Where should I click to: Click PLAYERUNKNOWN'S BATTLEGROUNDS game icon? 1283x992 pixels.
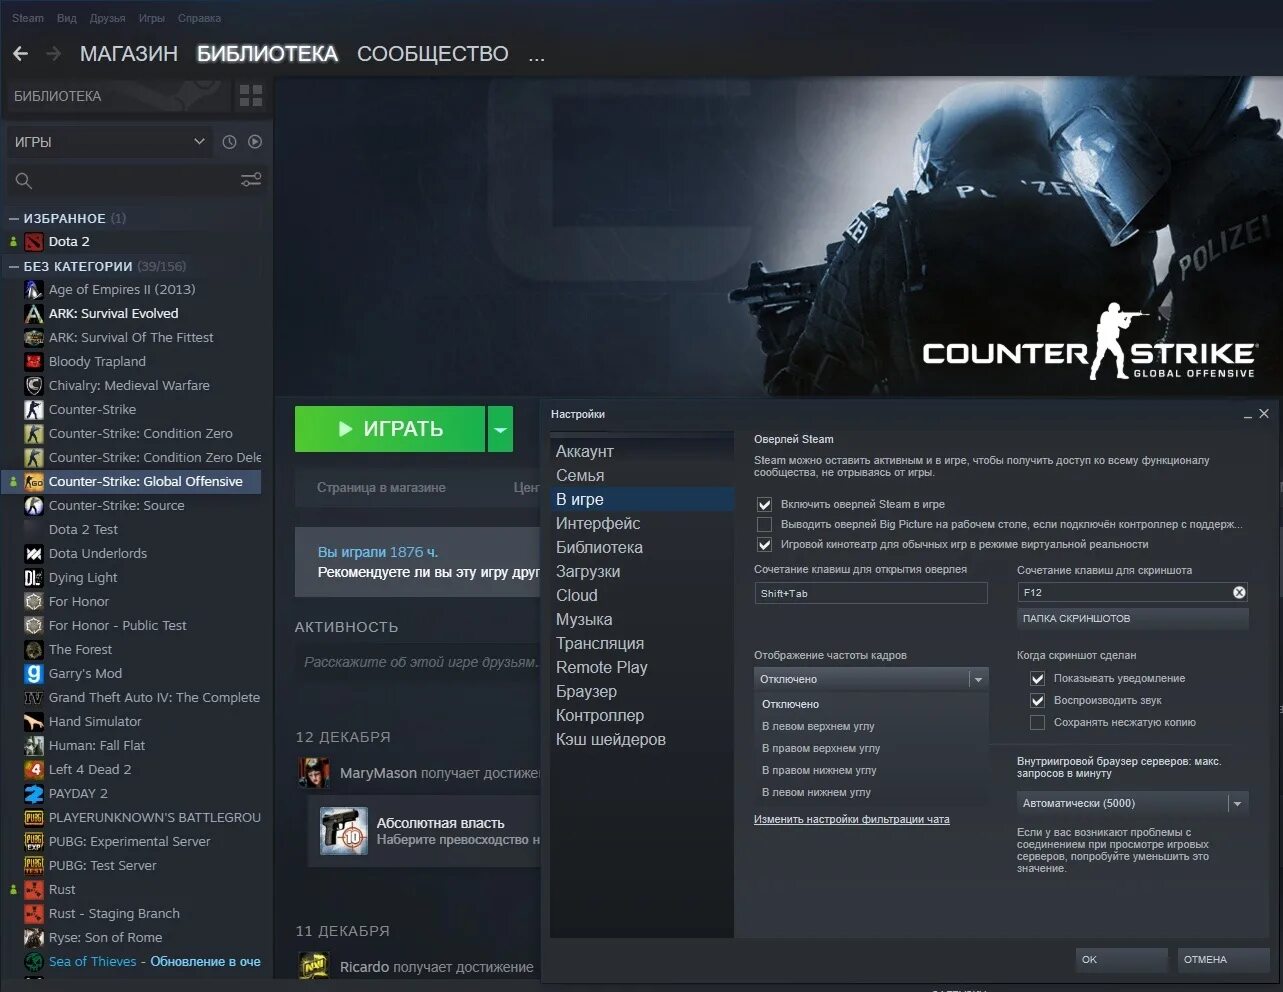pyautogui.click(x=34, y=818)
